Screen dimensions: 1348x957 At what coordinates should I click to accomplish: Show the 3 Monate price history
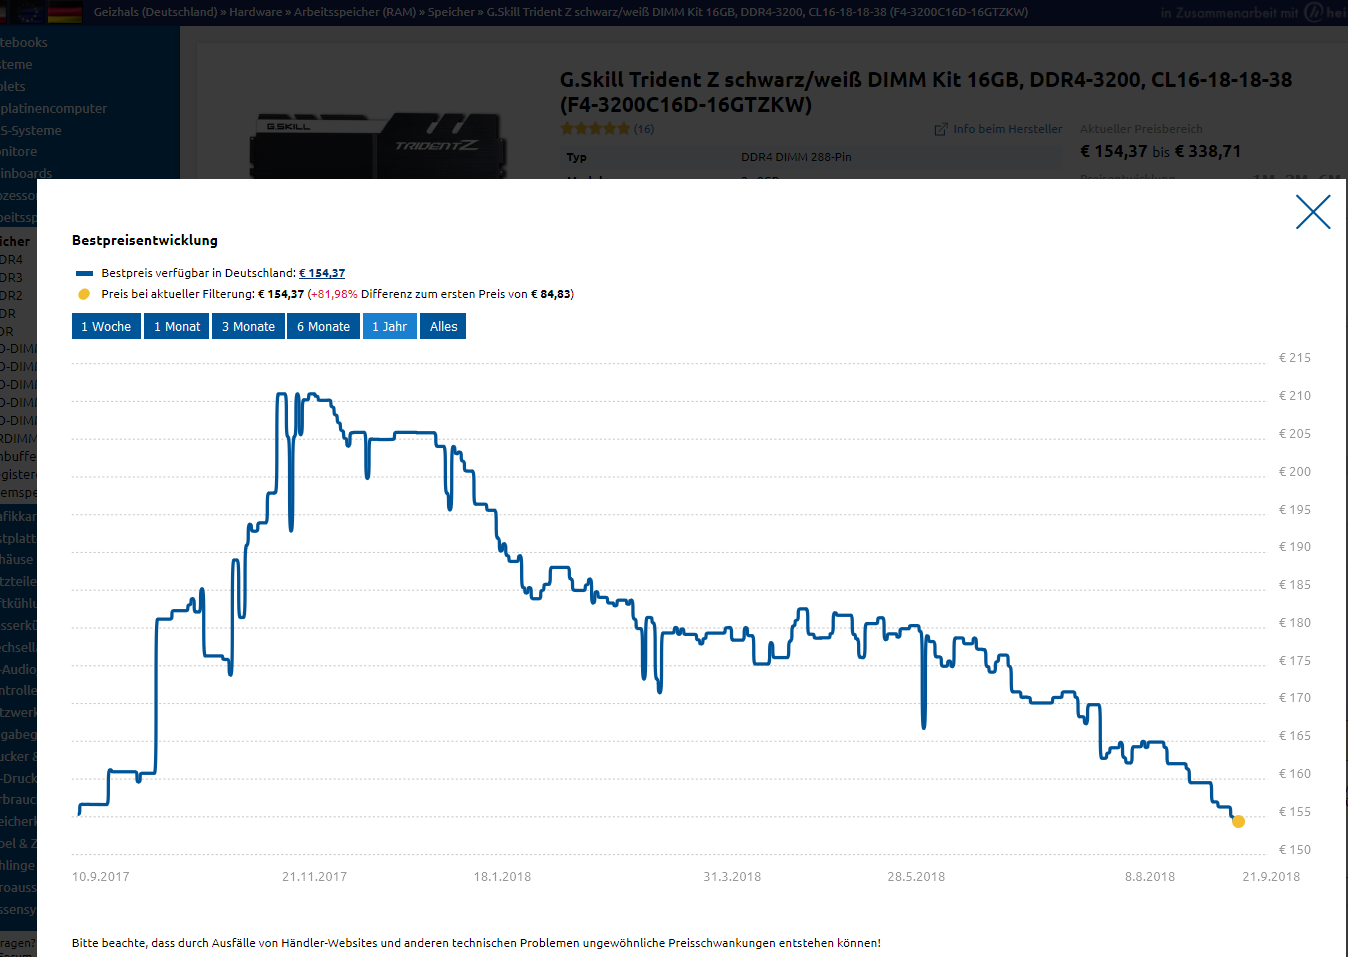click(248, 327)
